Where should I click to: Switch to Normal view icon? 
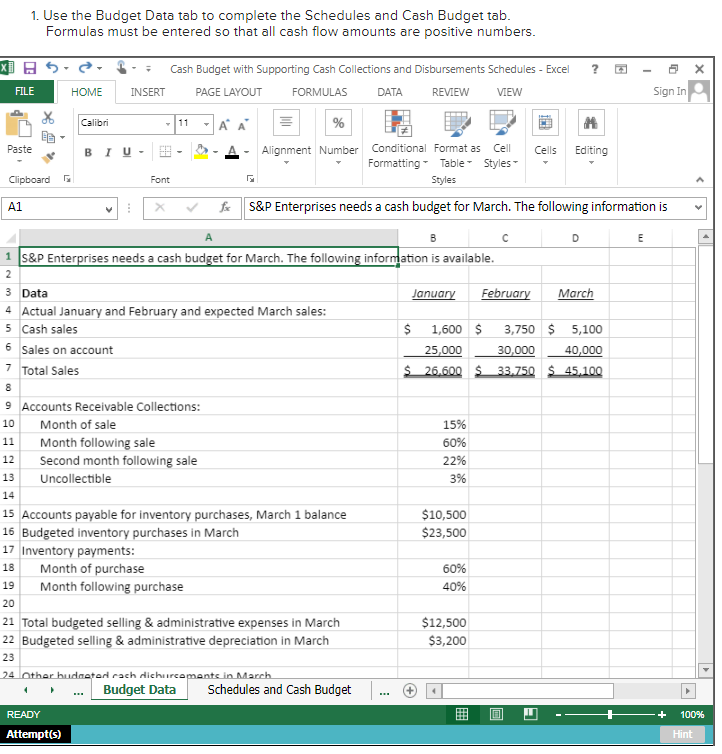point(462,714)
